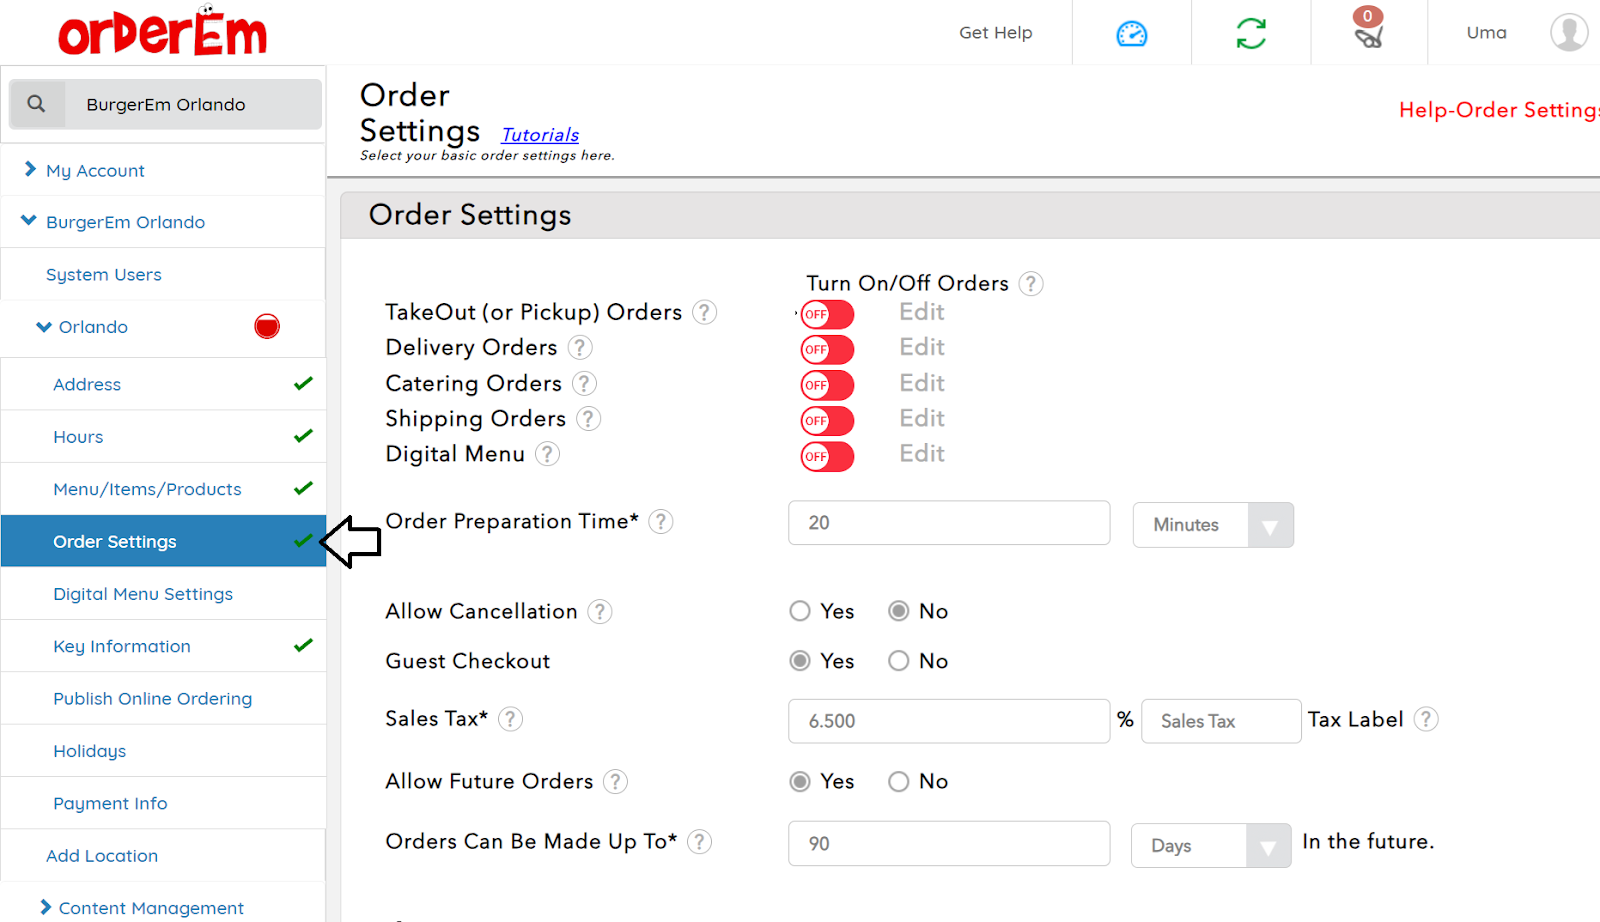Turn on TakeOut (or Pickup) Orders toggle
Viewport: 1600px width, 922px height.
[827, 314]
